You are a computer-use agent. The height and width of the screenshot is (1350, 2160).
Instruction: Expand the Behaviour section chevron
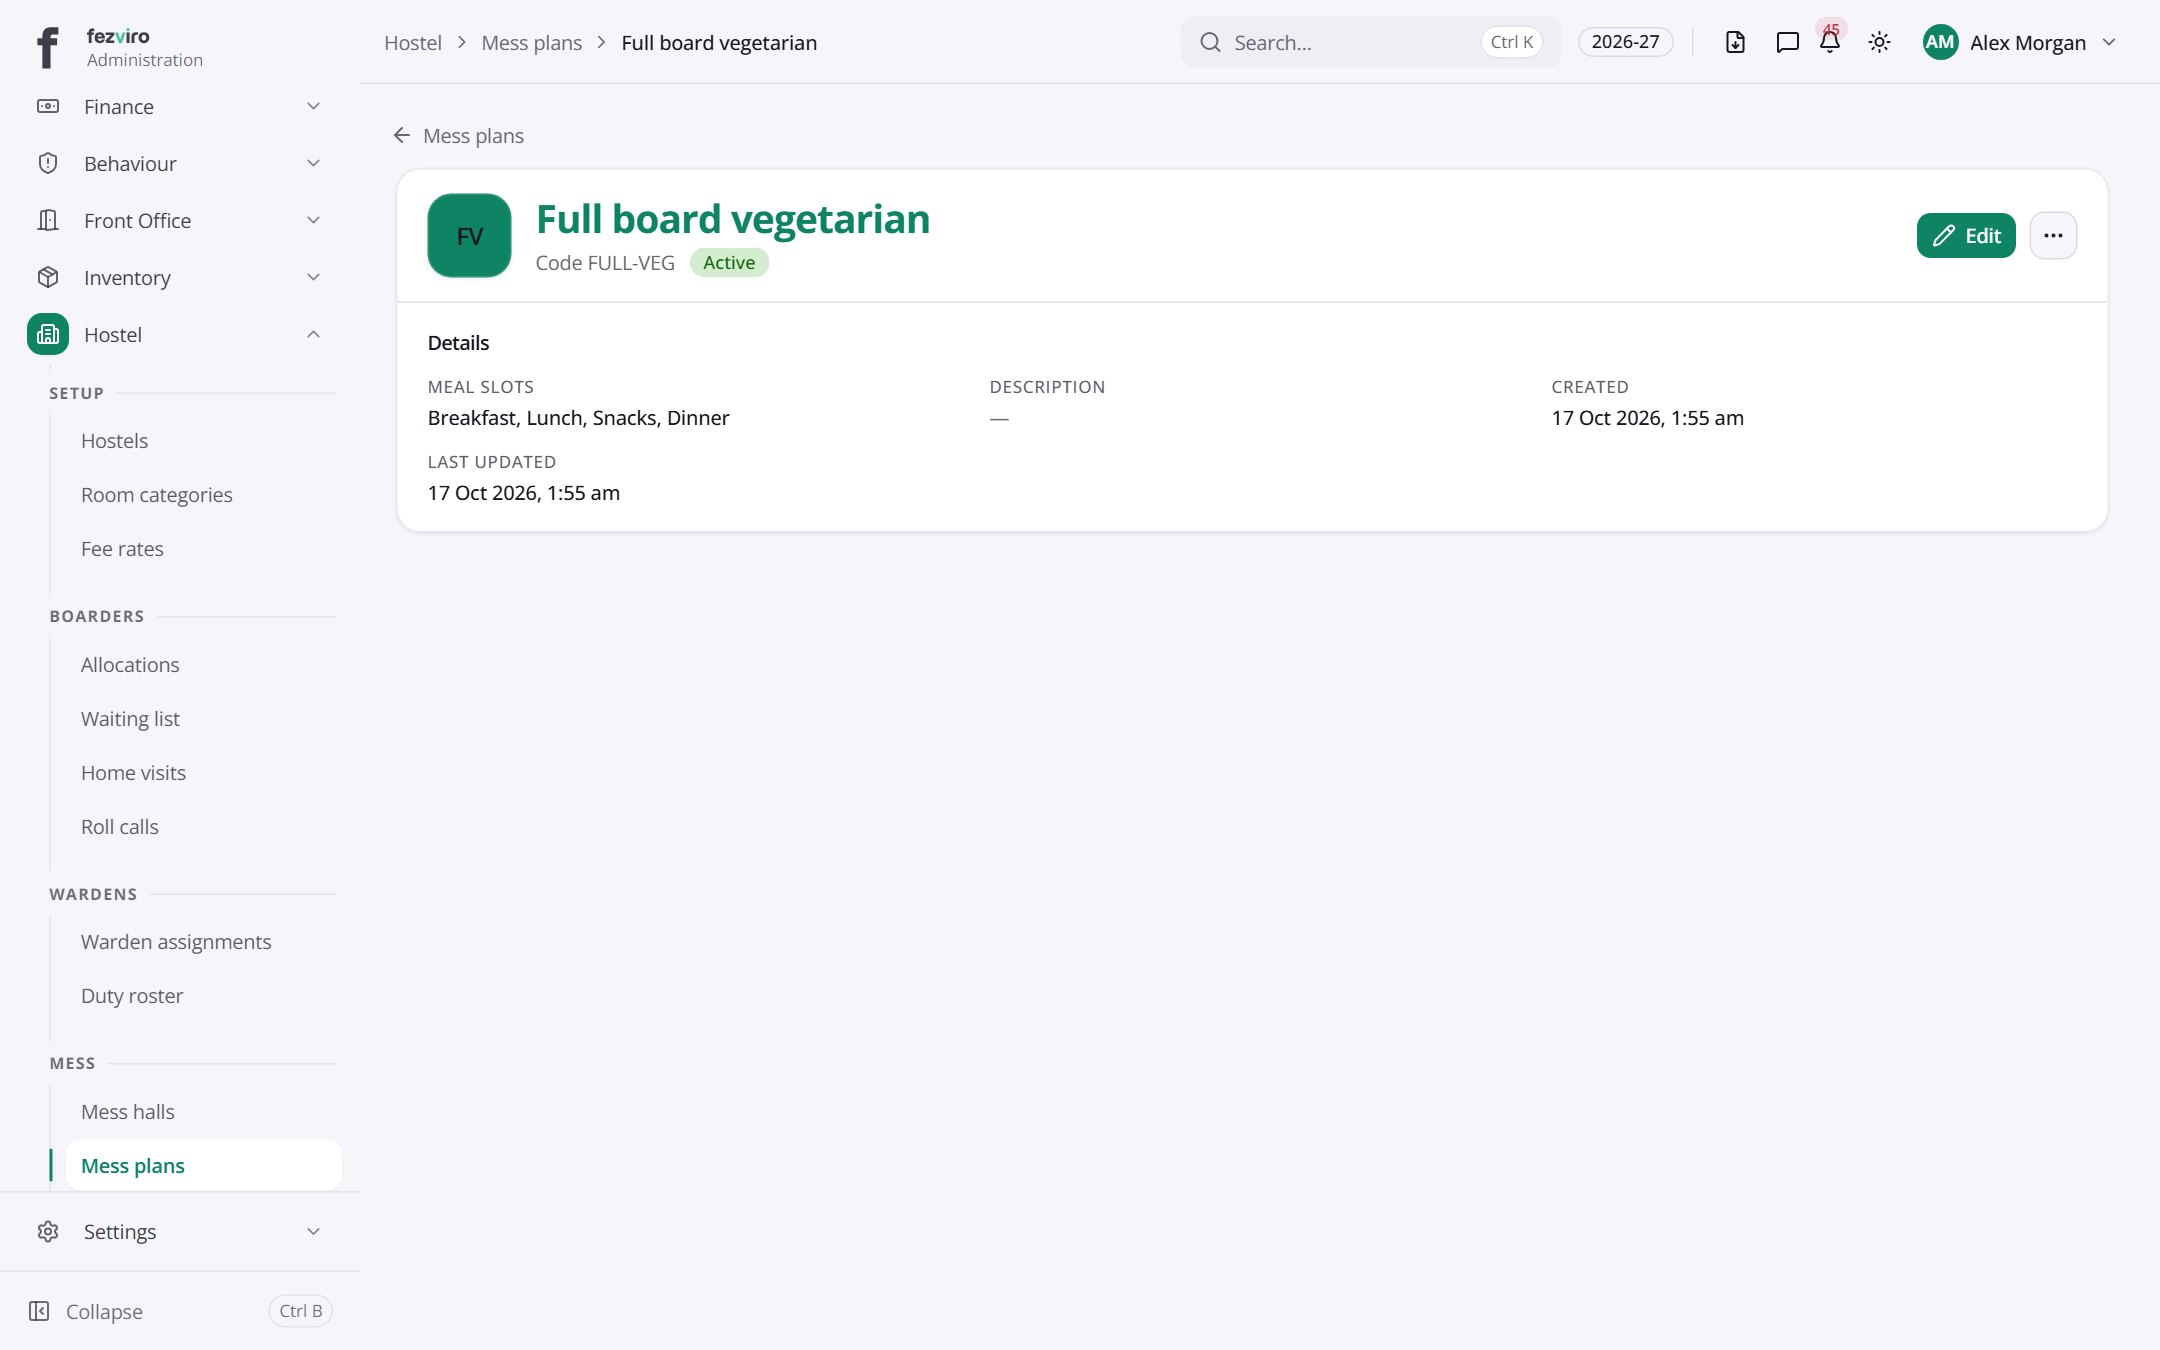(313, 163)
